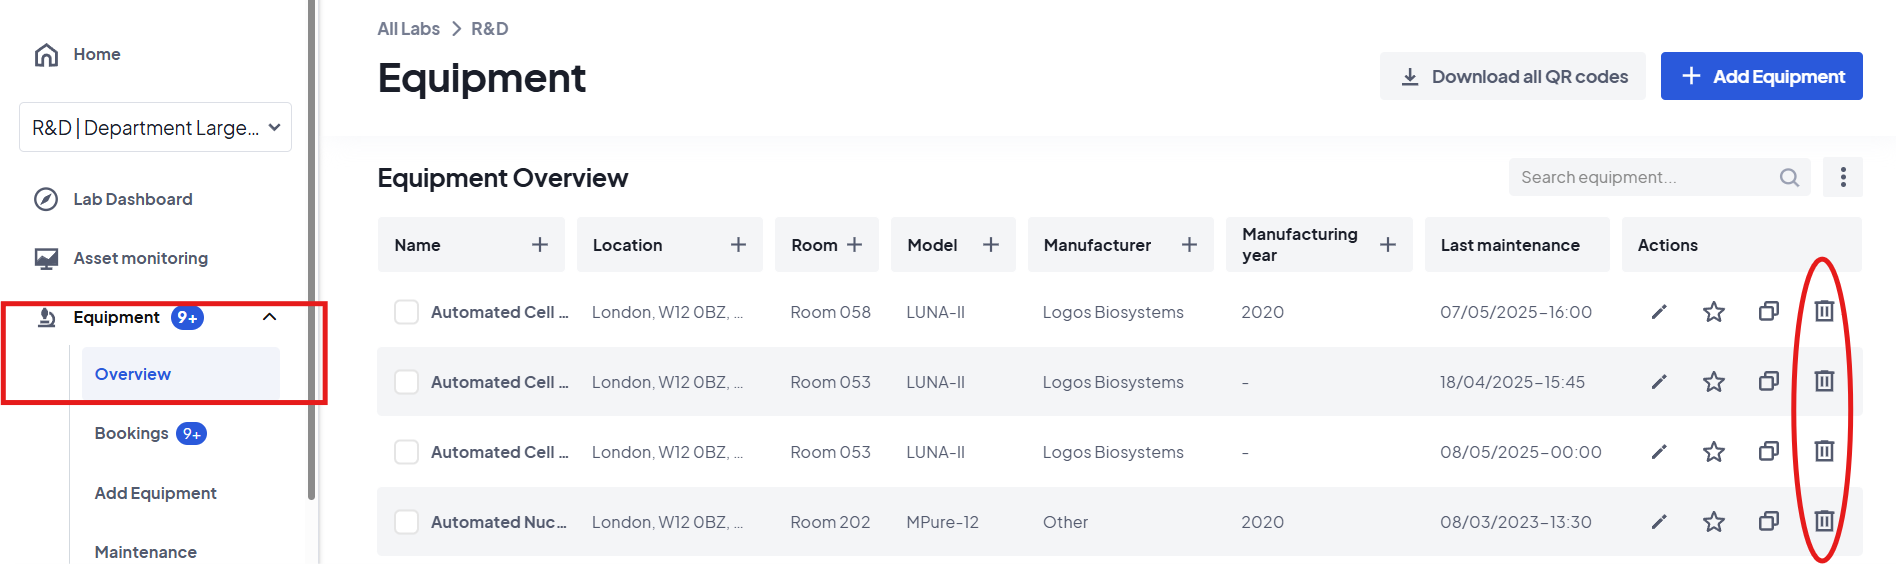The image size is (1896, 564).
Task: Click the search magnifier icon
Action: pyautogui.click(x=1789, y=178)
